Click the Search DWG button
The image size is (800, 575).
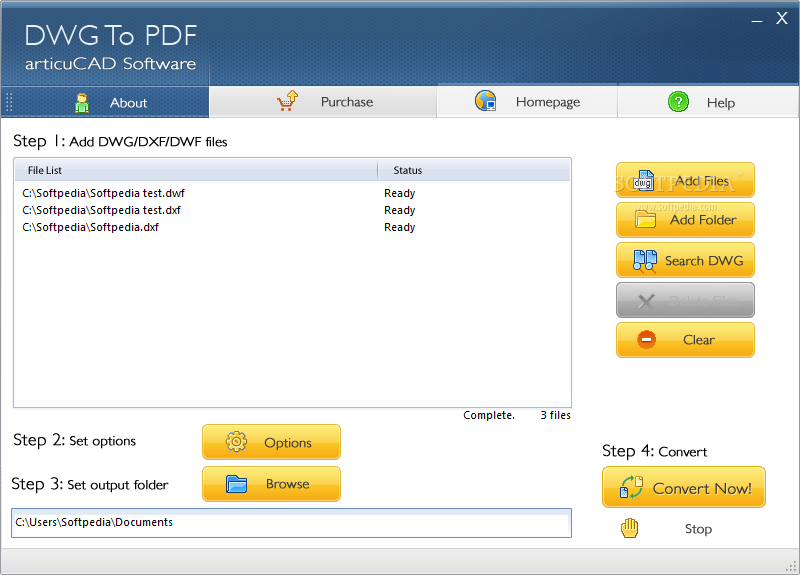pyautogui.click(x=685, y=260)
